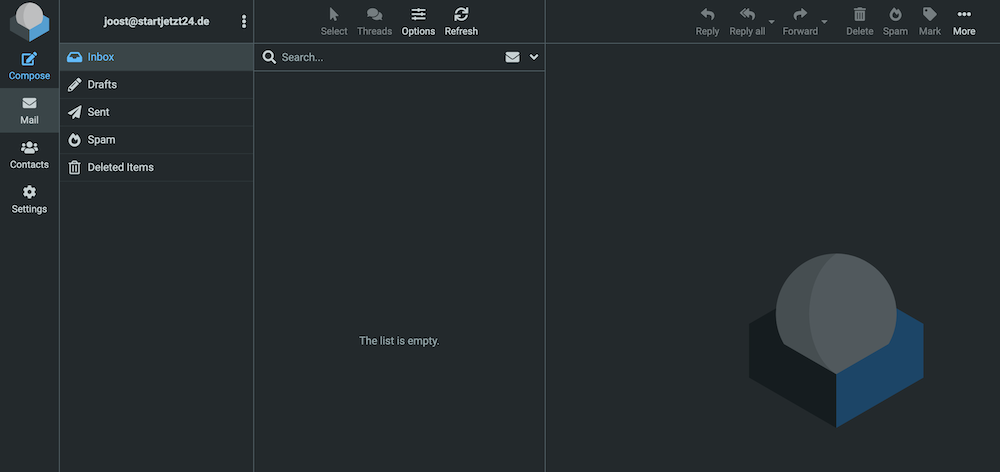
Task: Open the Reply all dropdown arrow
Action: point(771,21)
